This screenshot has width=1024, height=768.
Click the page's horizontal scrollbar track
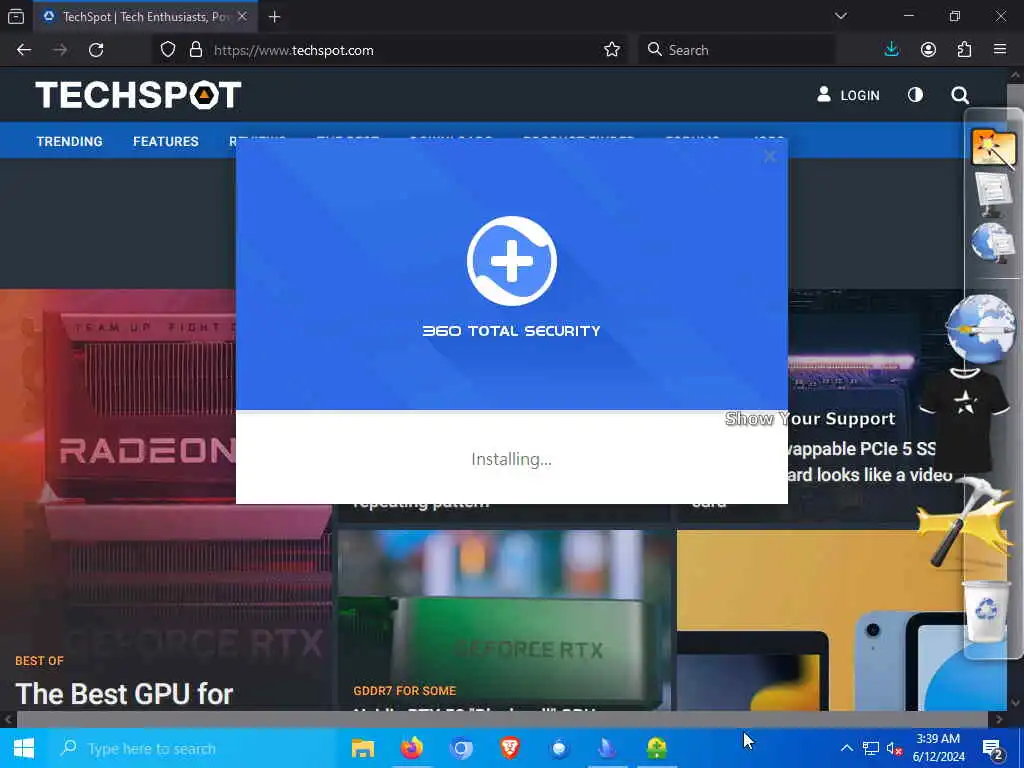502,719
